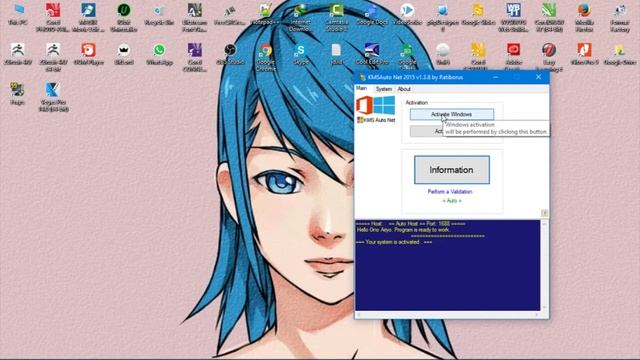Launch VideoScribe desktop icon

click(x=407, y=14)
